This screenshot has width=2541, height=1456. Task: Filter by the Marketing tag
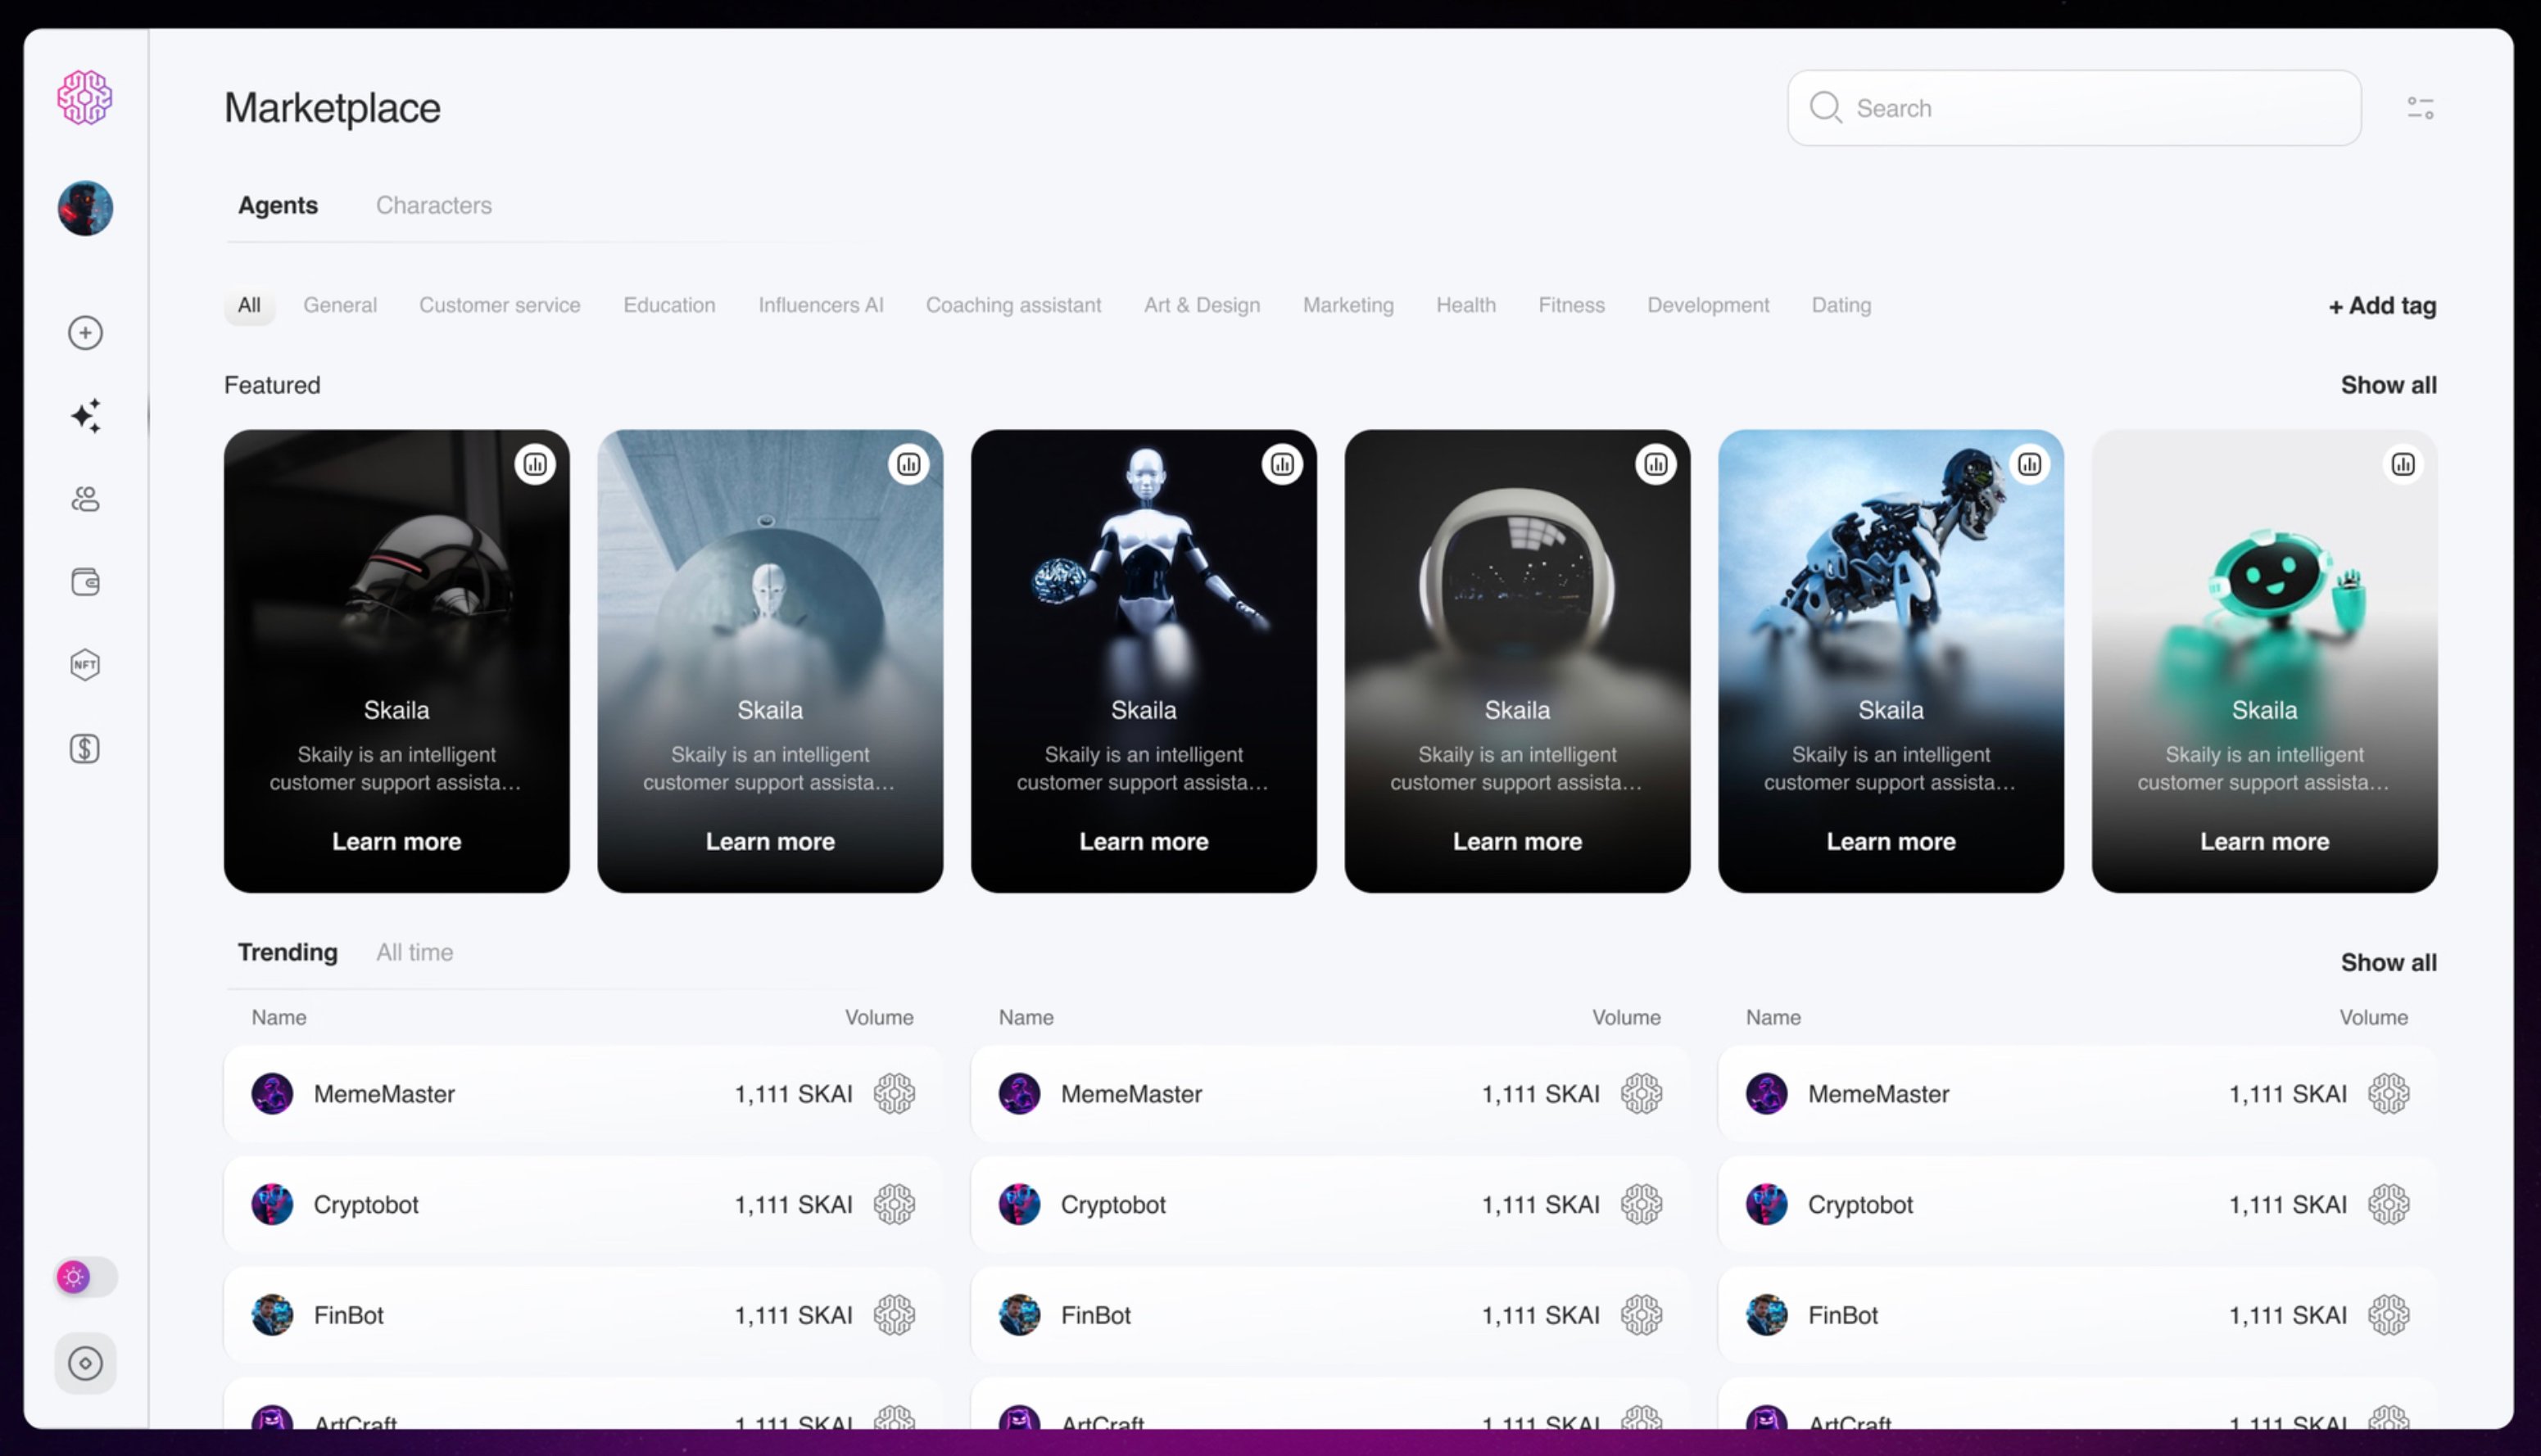[1348, 305]
